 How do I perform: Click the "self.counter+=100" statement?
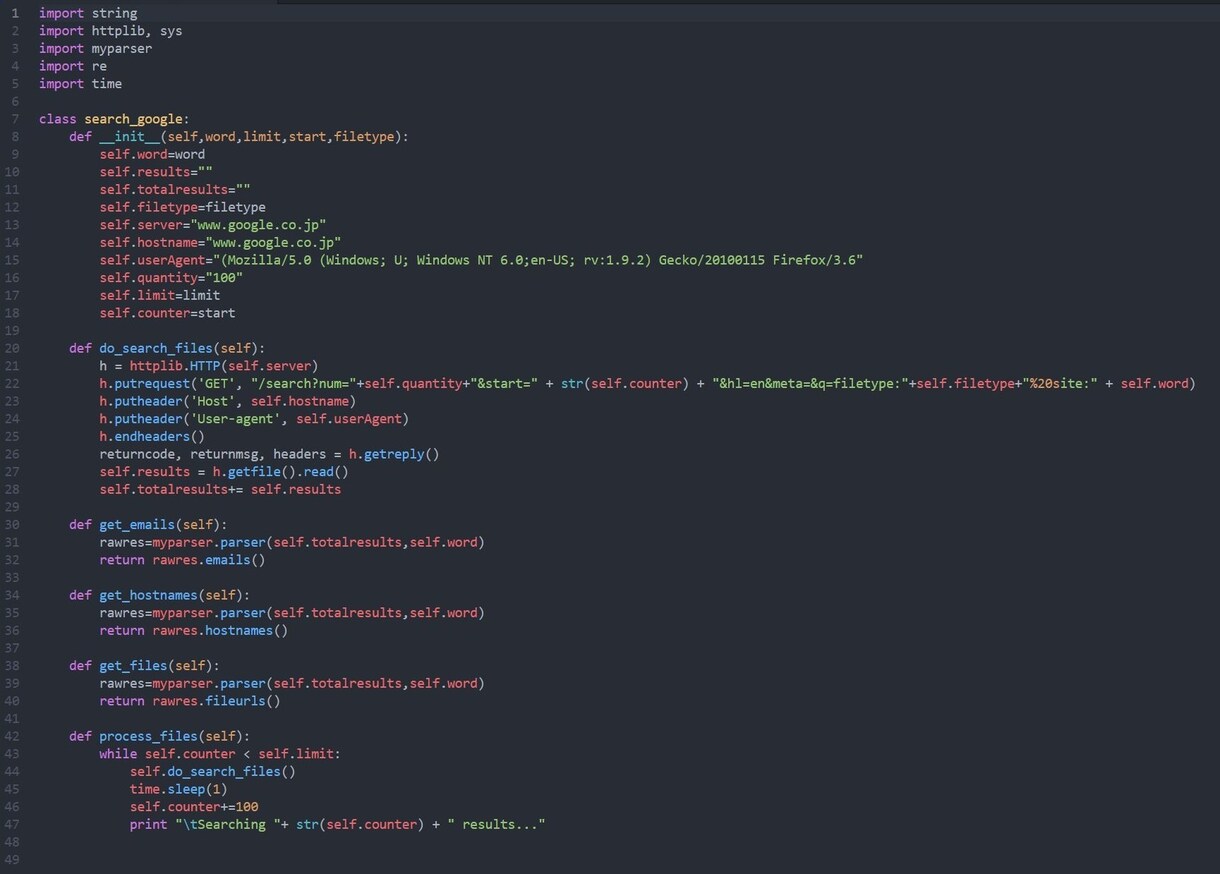pos(194,807)
